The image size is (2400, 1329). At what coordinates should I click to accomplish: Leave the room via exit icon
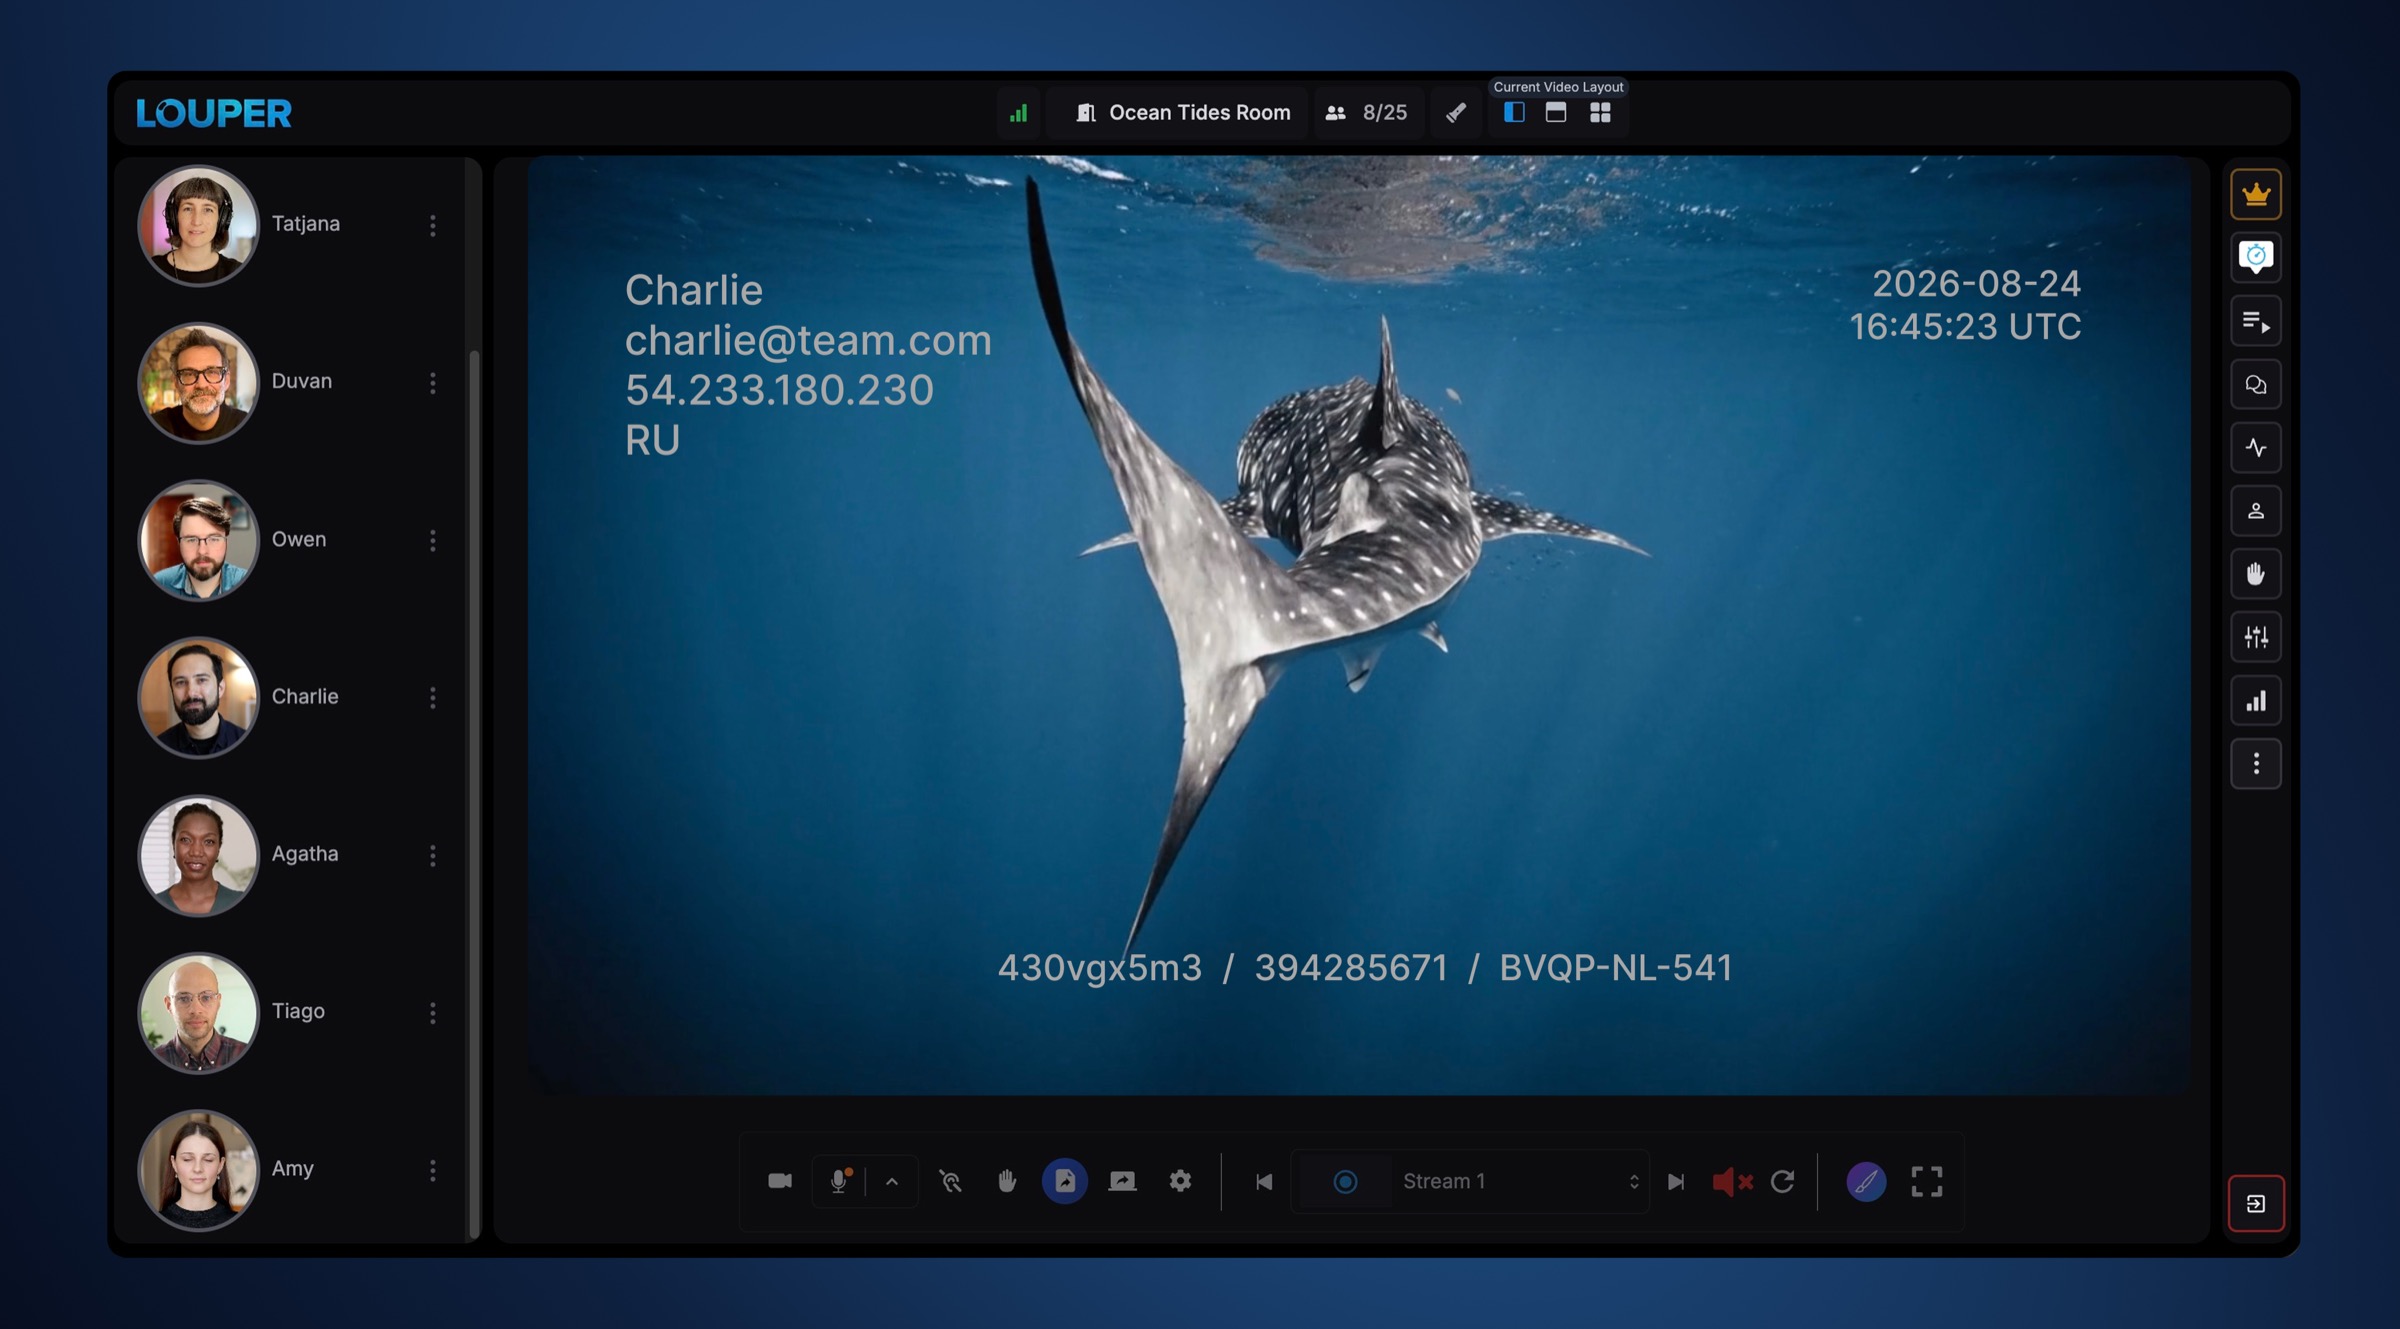coord(2255,1203)
